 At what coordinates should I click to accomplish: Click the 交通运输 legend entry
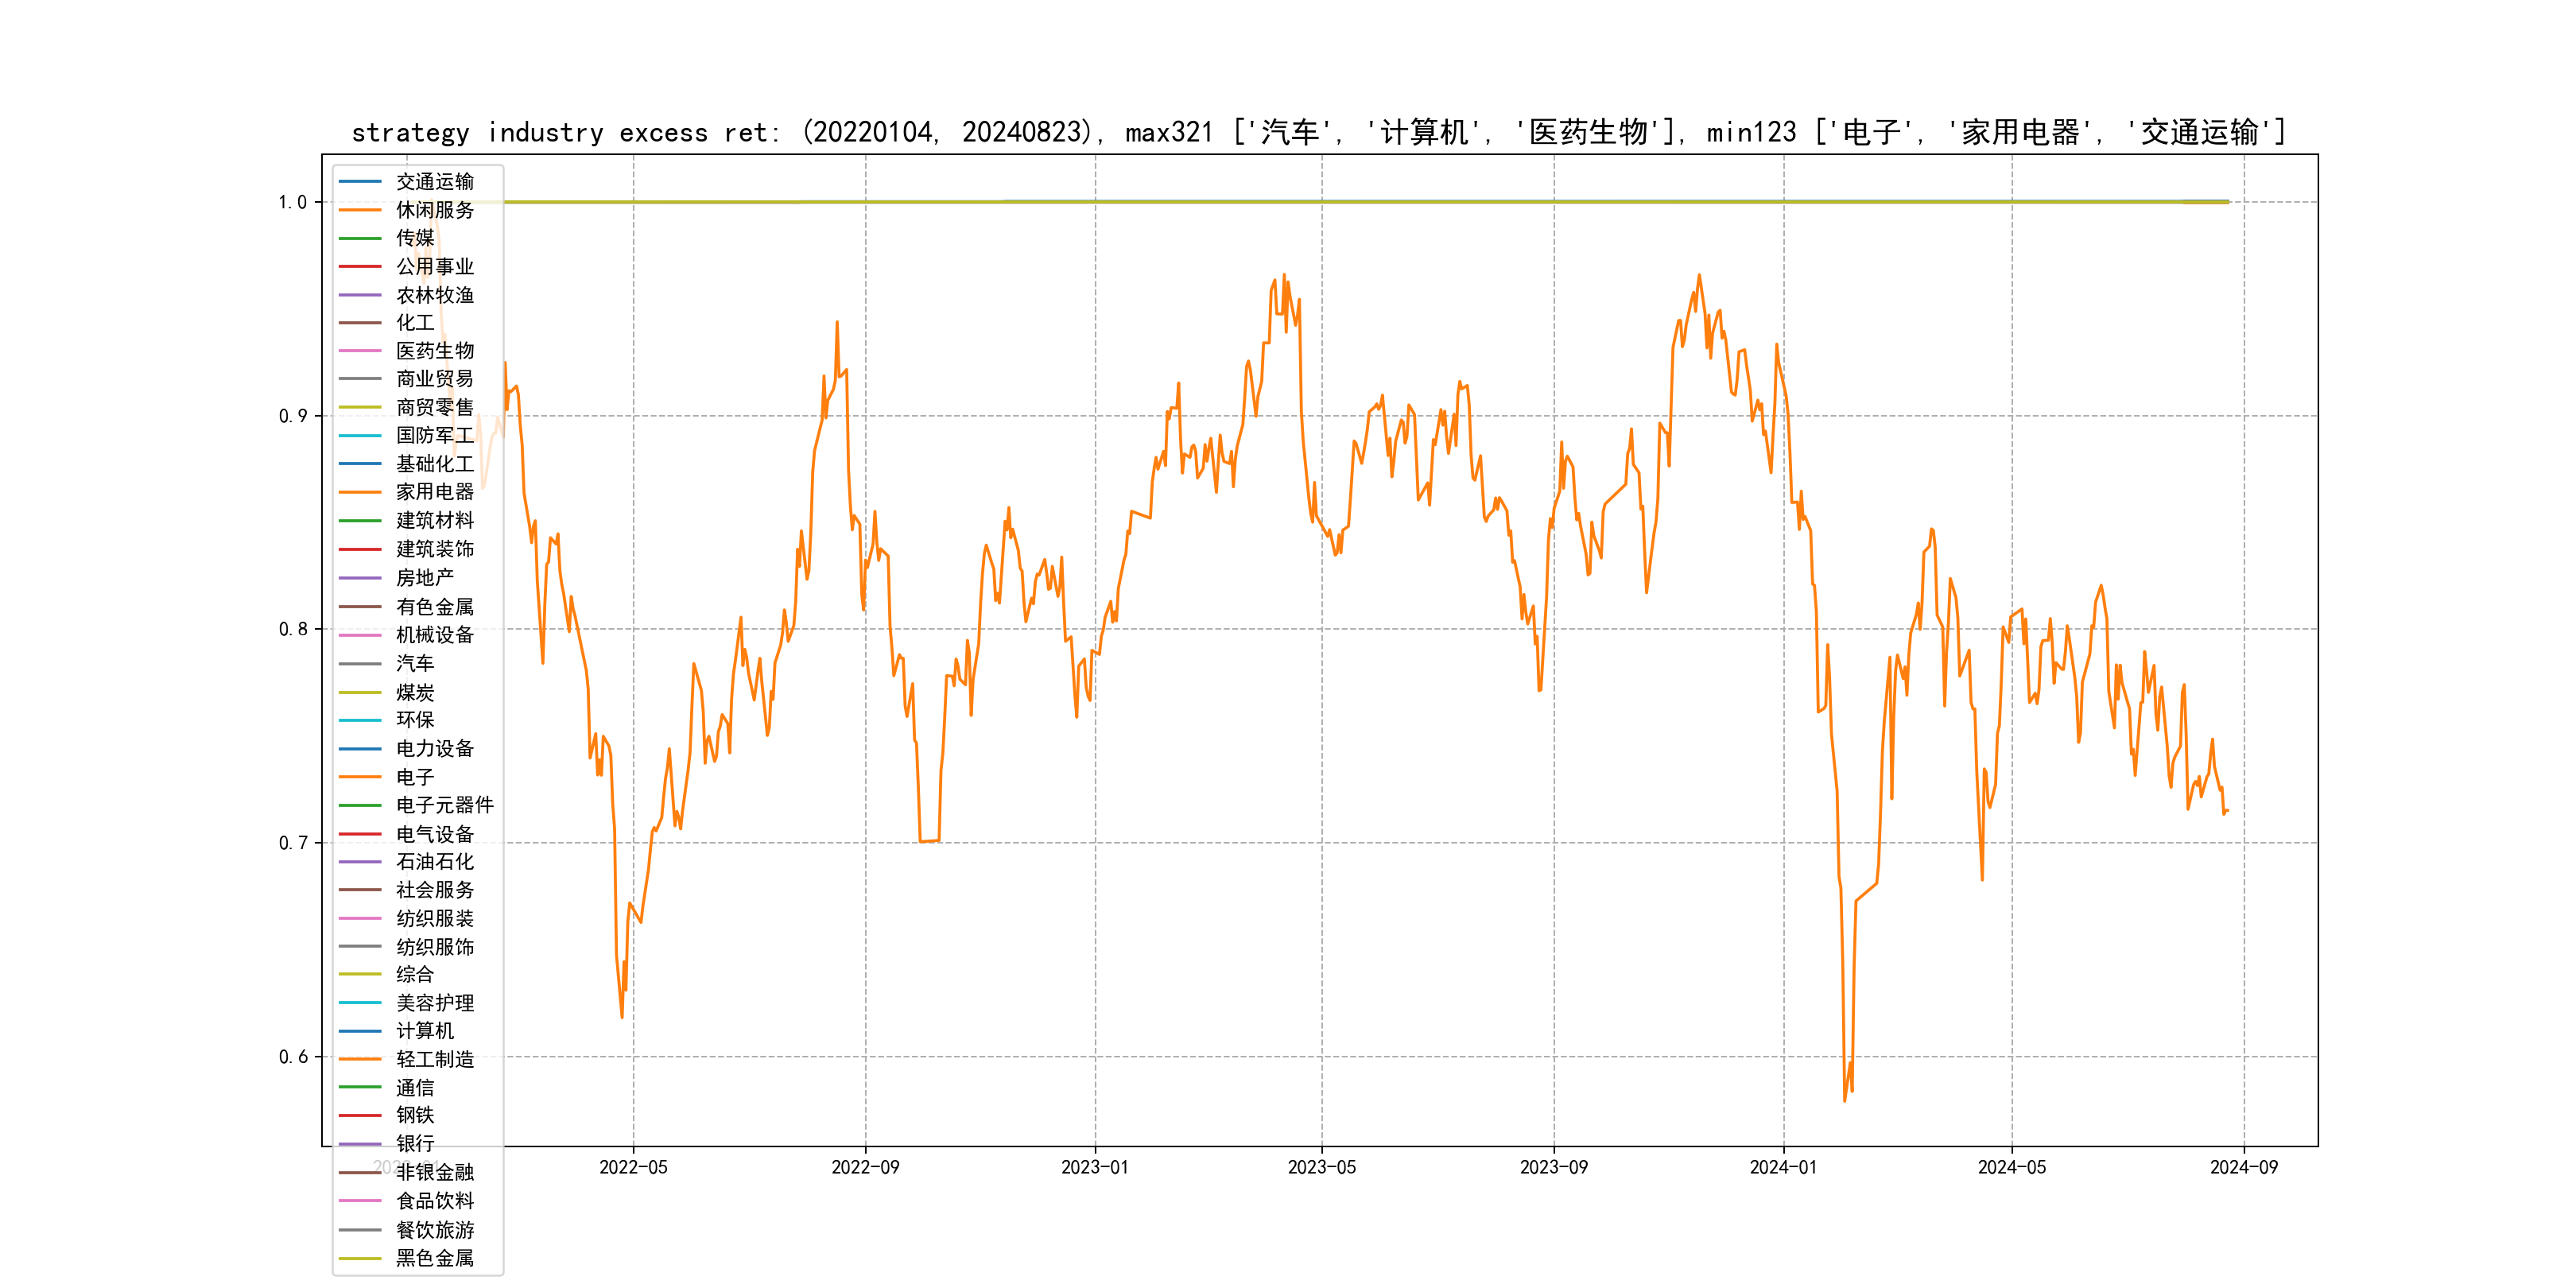[x=434, y=182]
